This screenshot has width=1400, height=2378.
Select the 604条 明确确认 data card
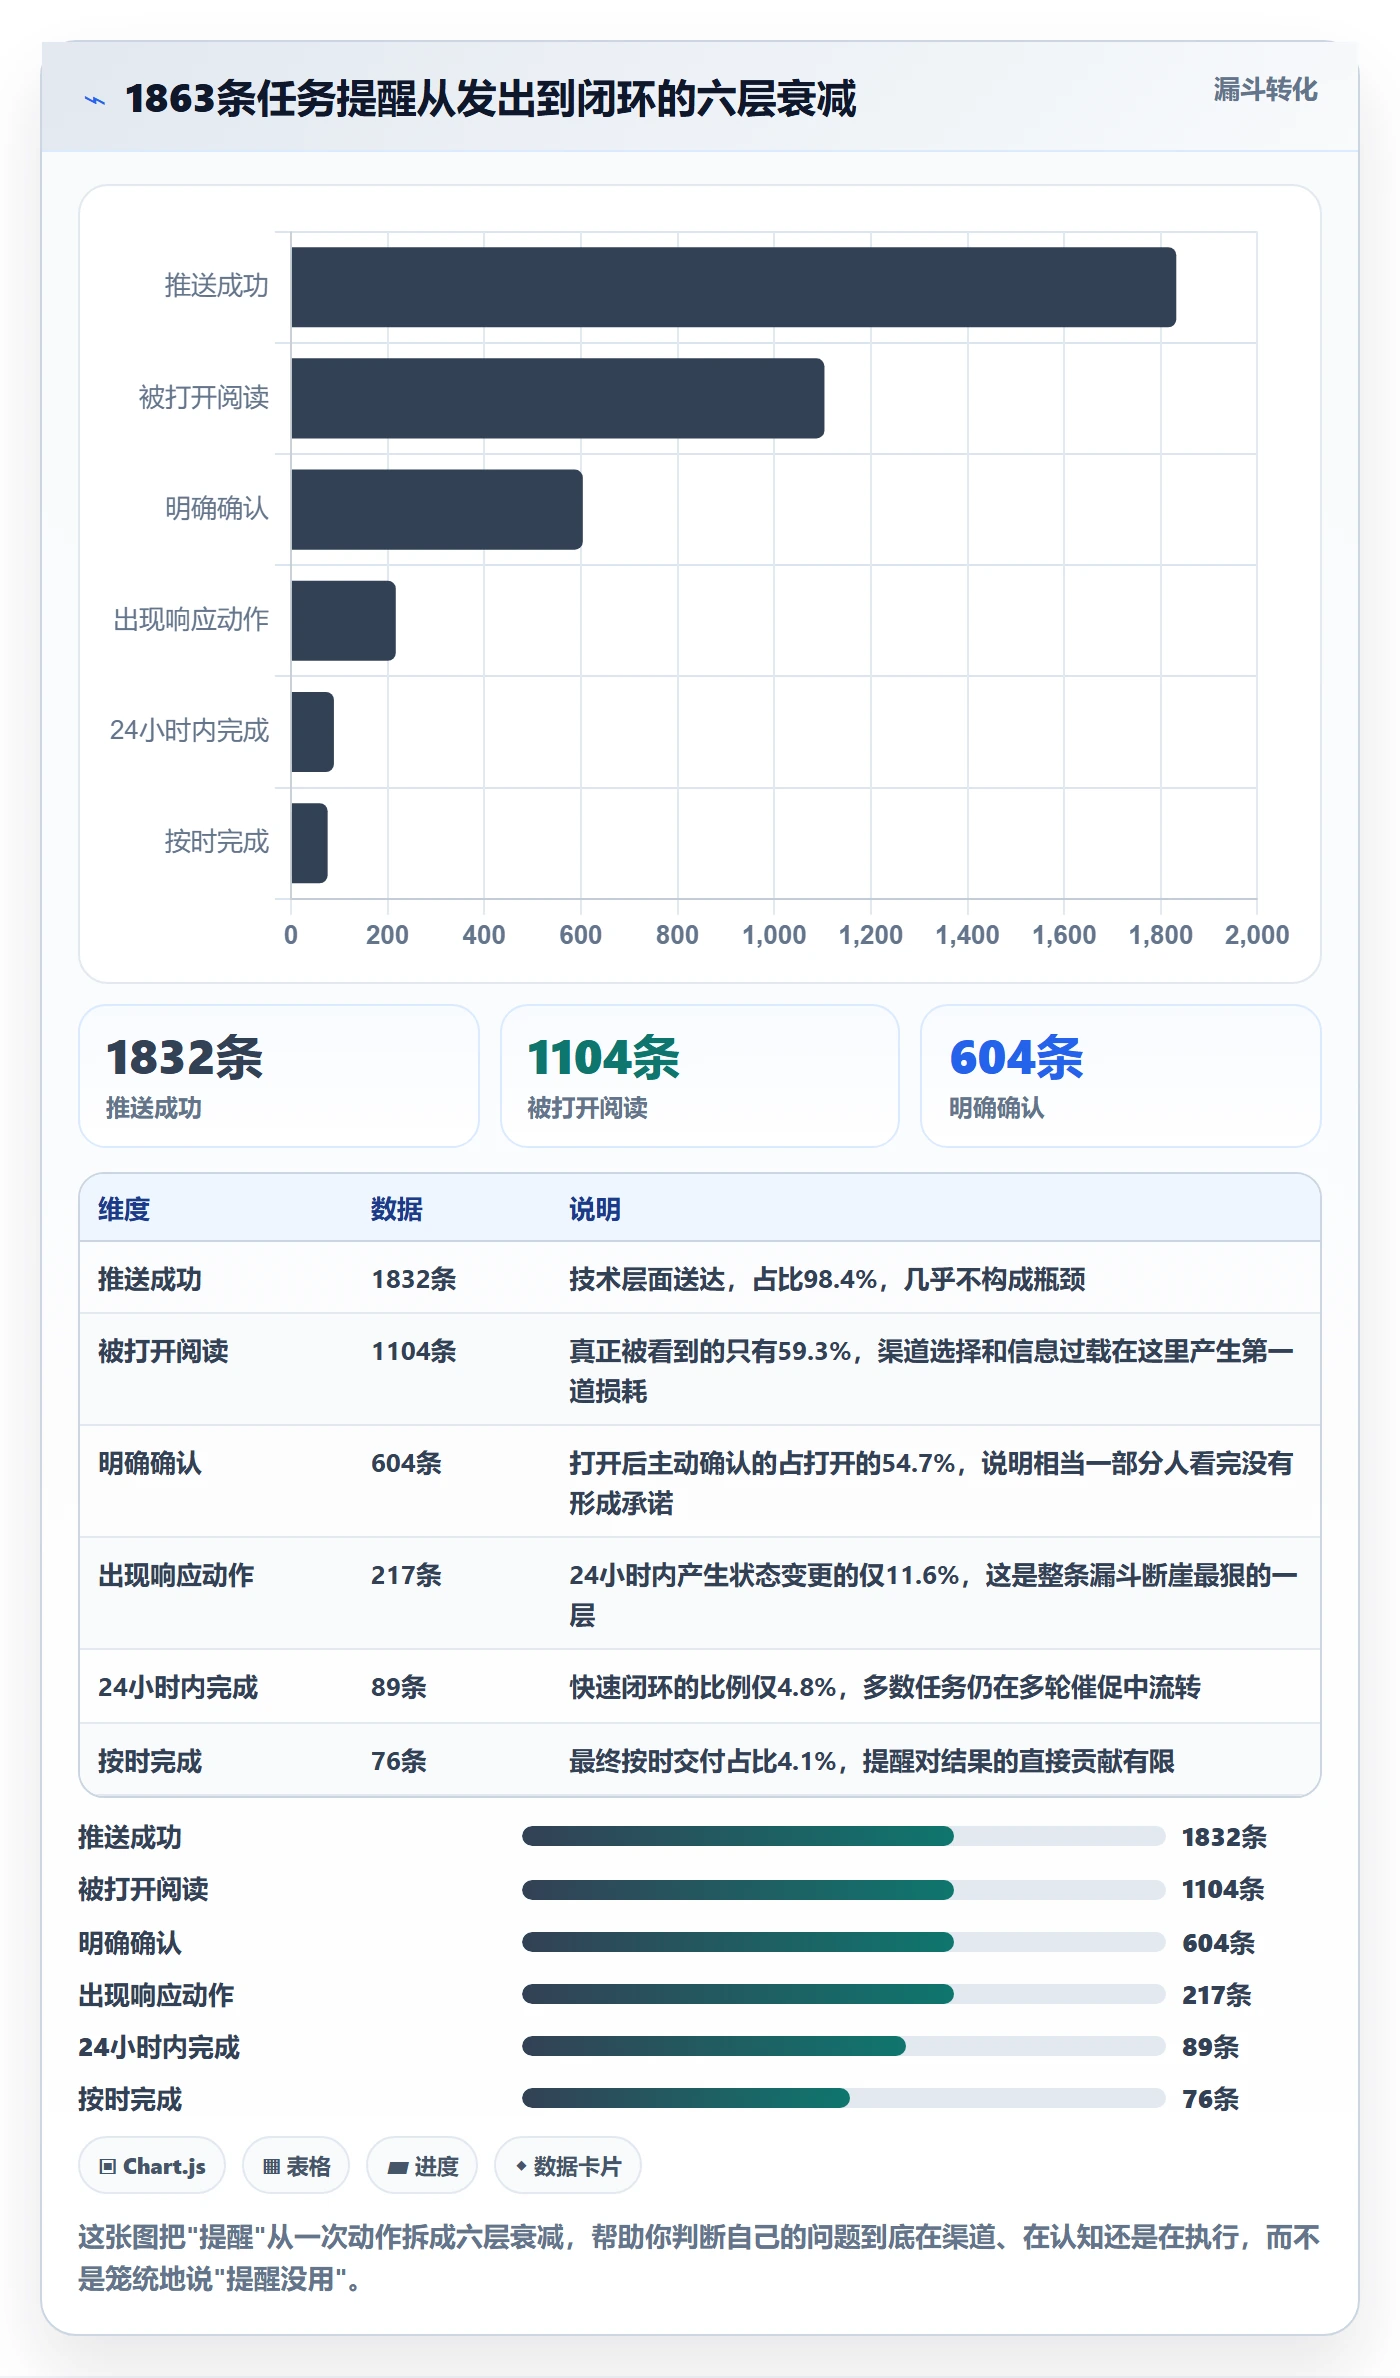1121,1076
